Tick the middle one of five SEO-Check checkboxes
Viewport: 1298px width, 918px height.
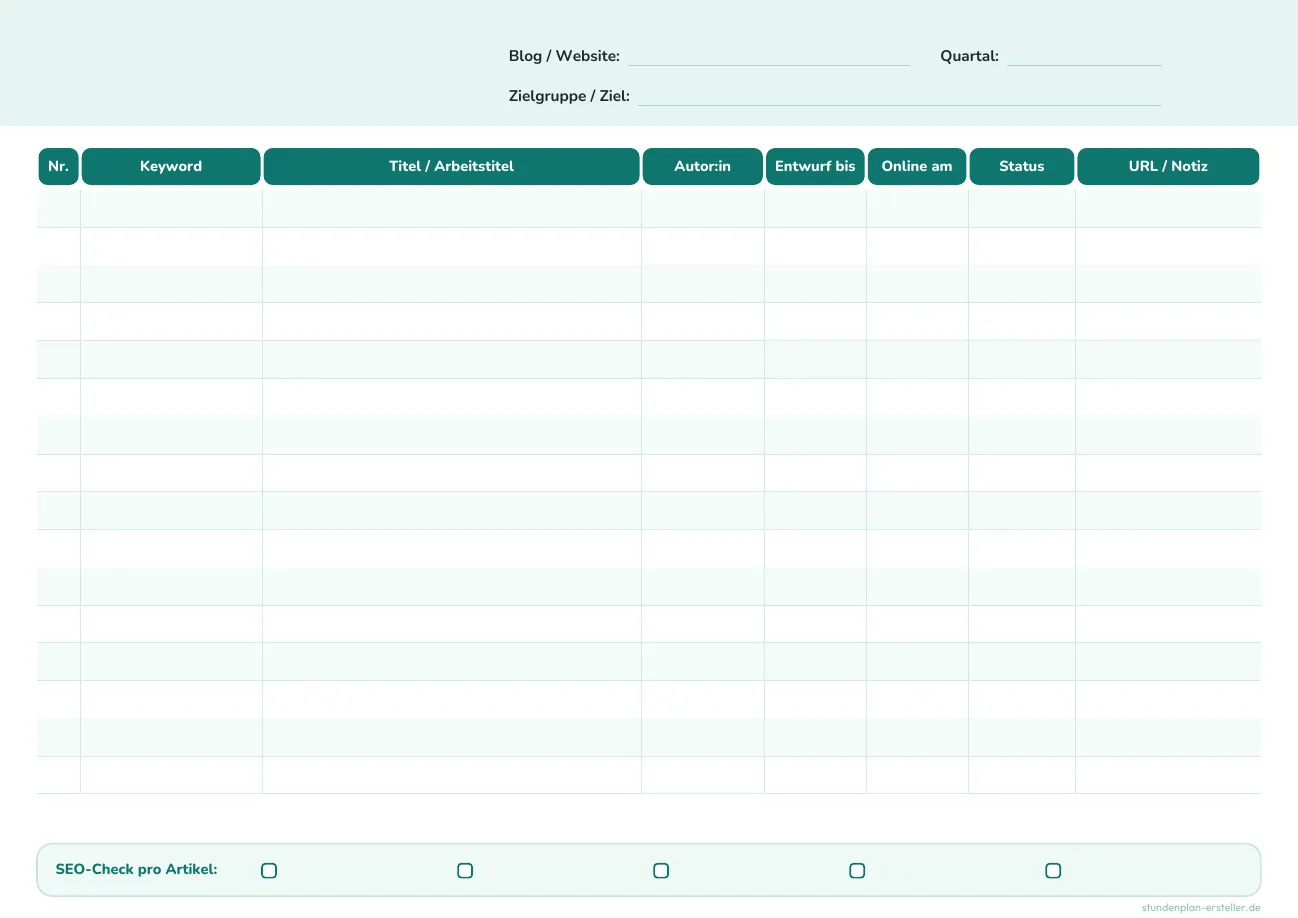(x=661, y=871)
